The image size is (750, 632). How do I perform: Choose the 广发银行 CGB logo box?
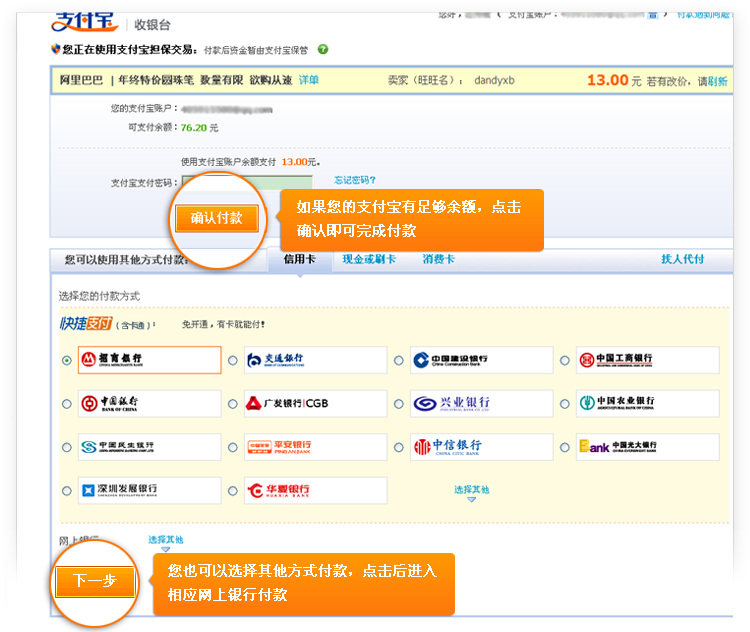click(x=316, y=403)
